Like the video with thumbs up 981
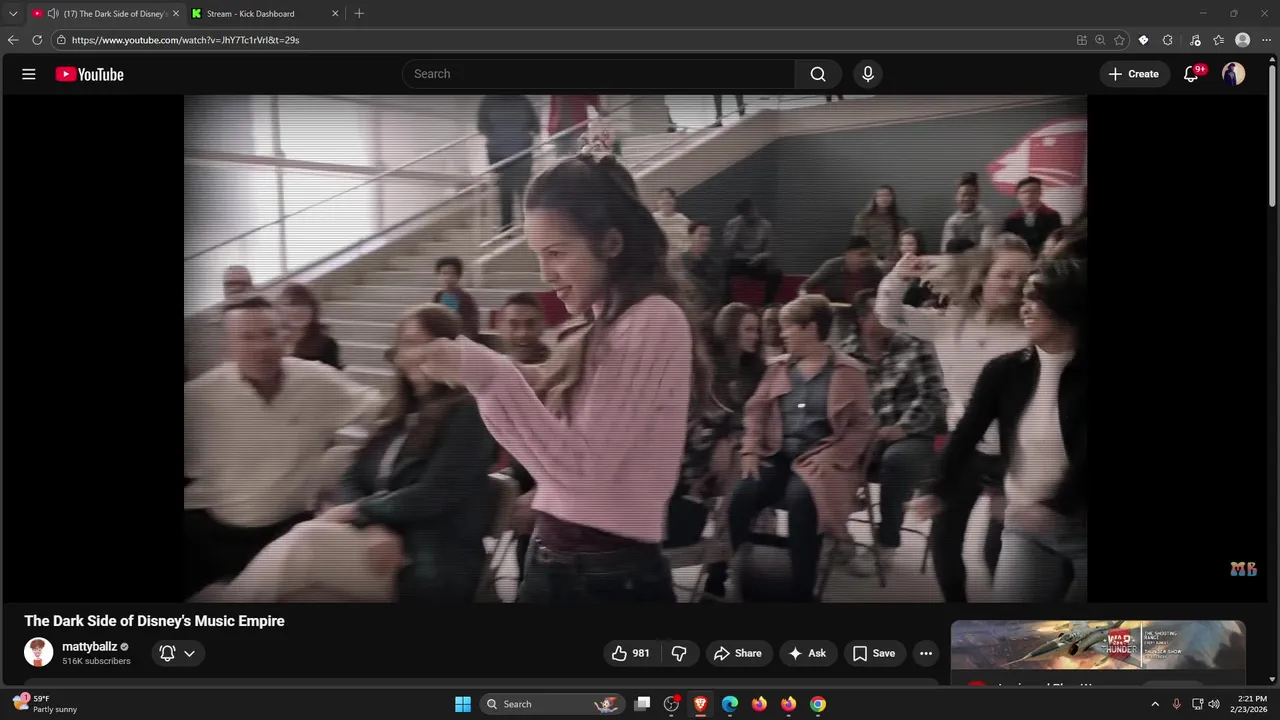Viewport: 1280px width, 720px height. pos(631,653)
